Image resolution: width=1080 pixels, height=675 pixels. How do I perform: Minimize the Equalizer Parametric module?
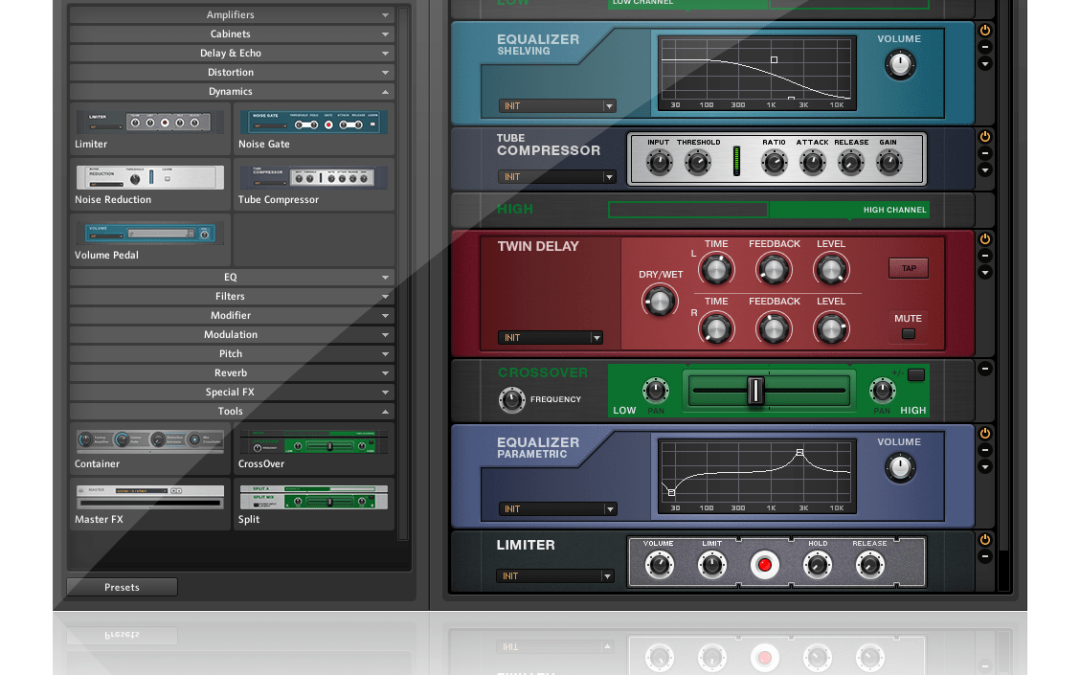point(985,450)
